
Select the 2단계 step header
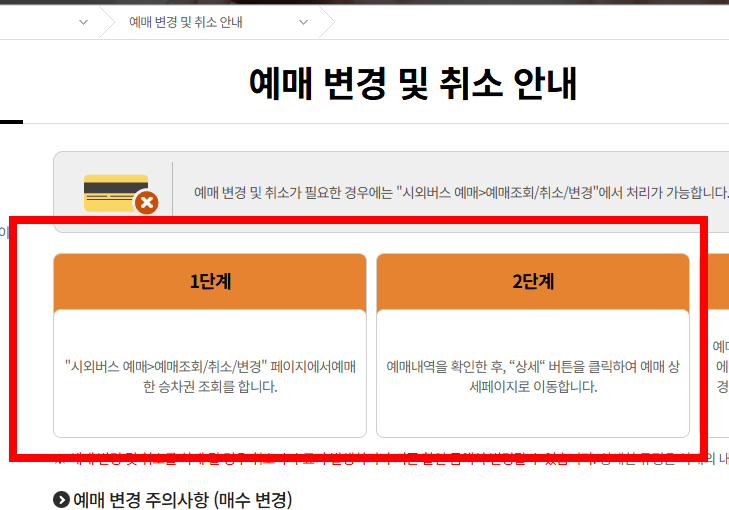coord(533,282)
